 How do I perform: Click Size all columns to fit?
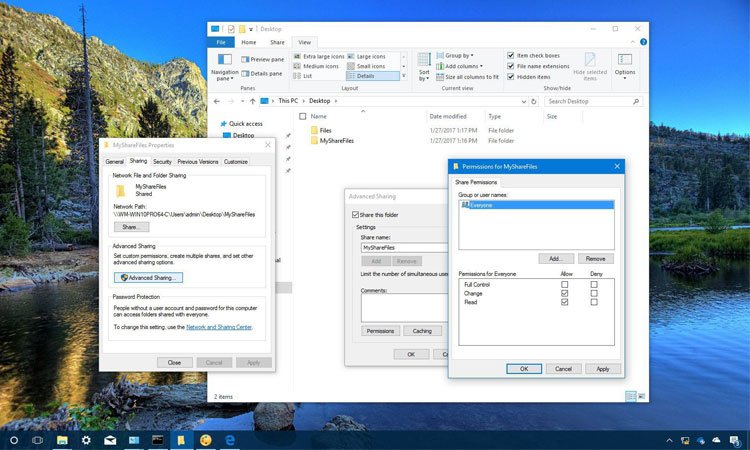(470, 76)
